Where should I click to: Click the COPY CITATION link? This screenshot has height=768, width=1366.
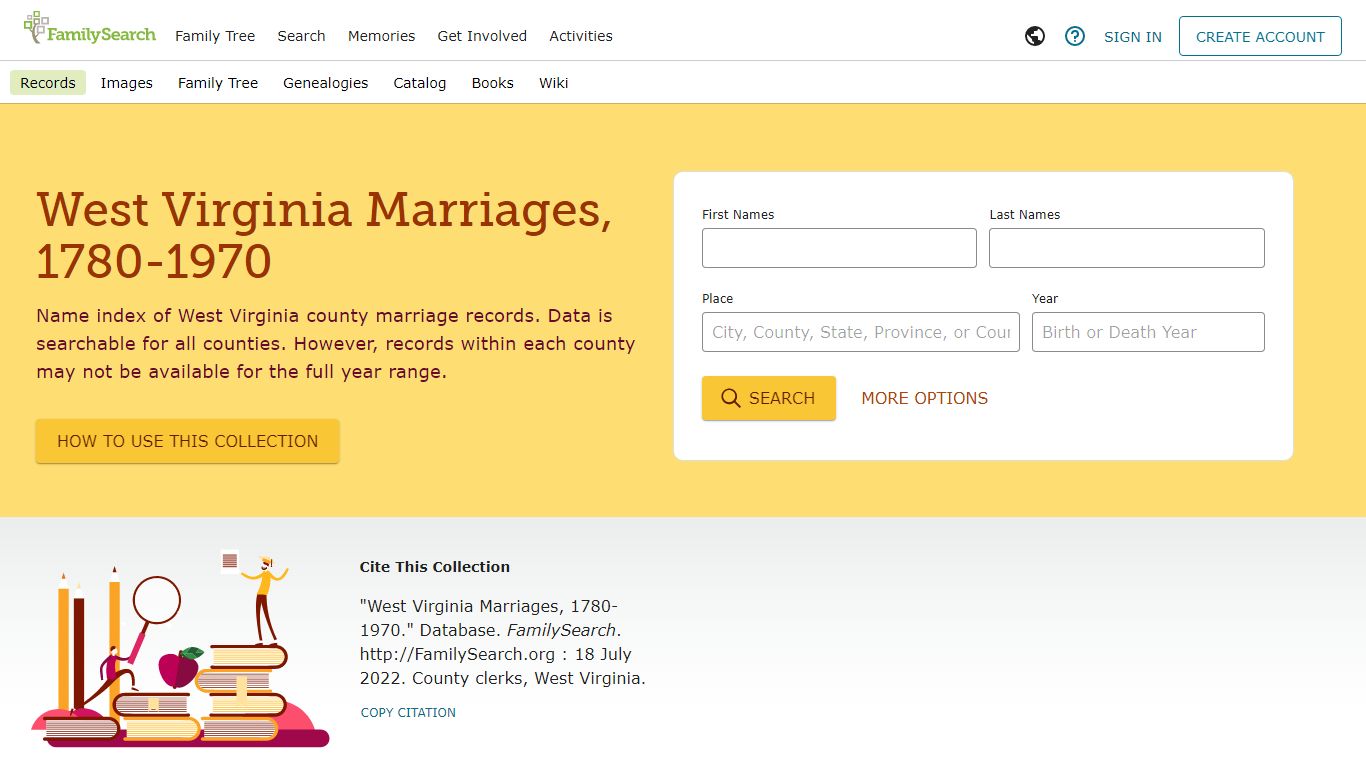tap(408, 713)
